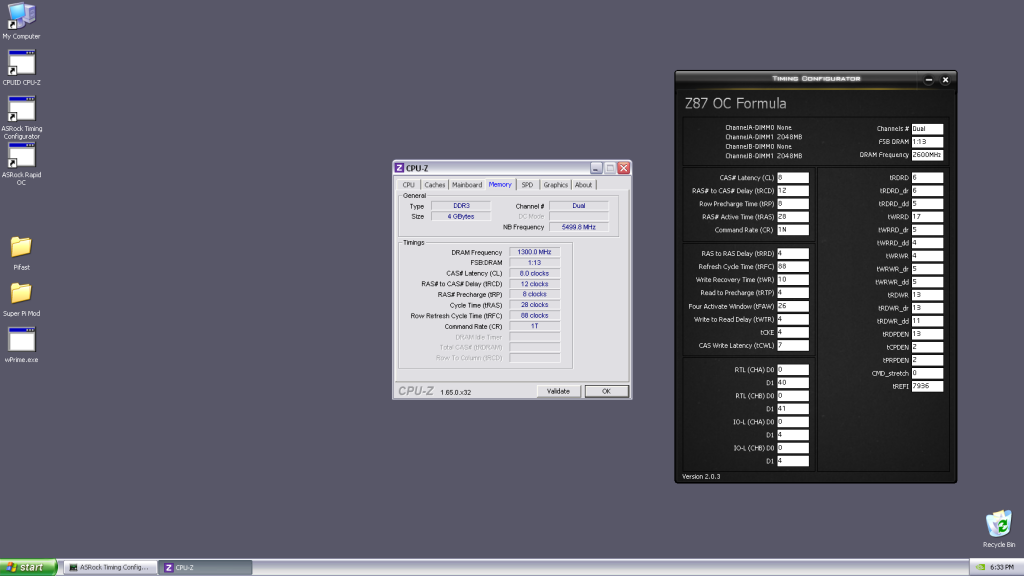Click the Size 4 GBytes field
The height and width of the screenshot is (576, 1024).
461,216
